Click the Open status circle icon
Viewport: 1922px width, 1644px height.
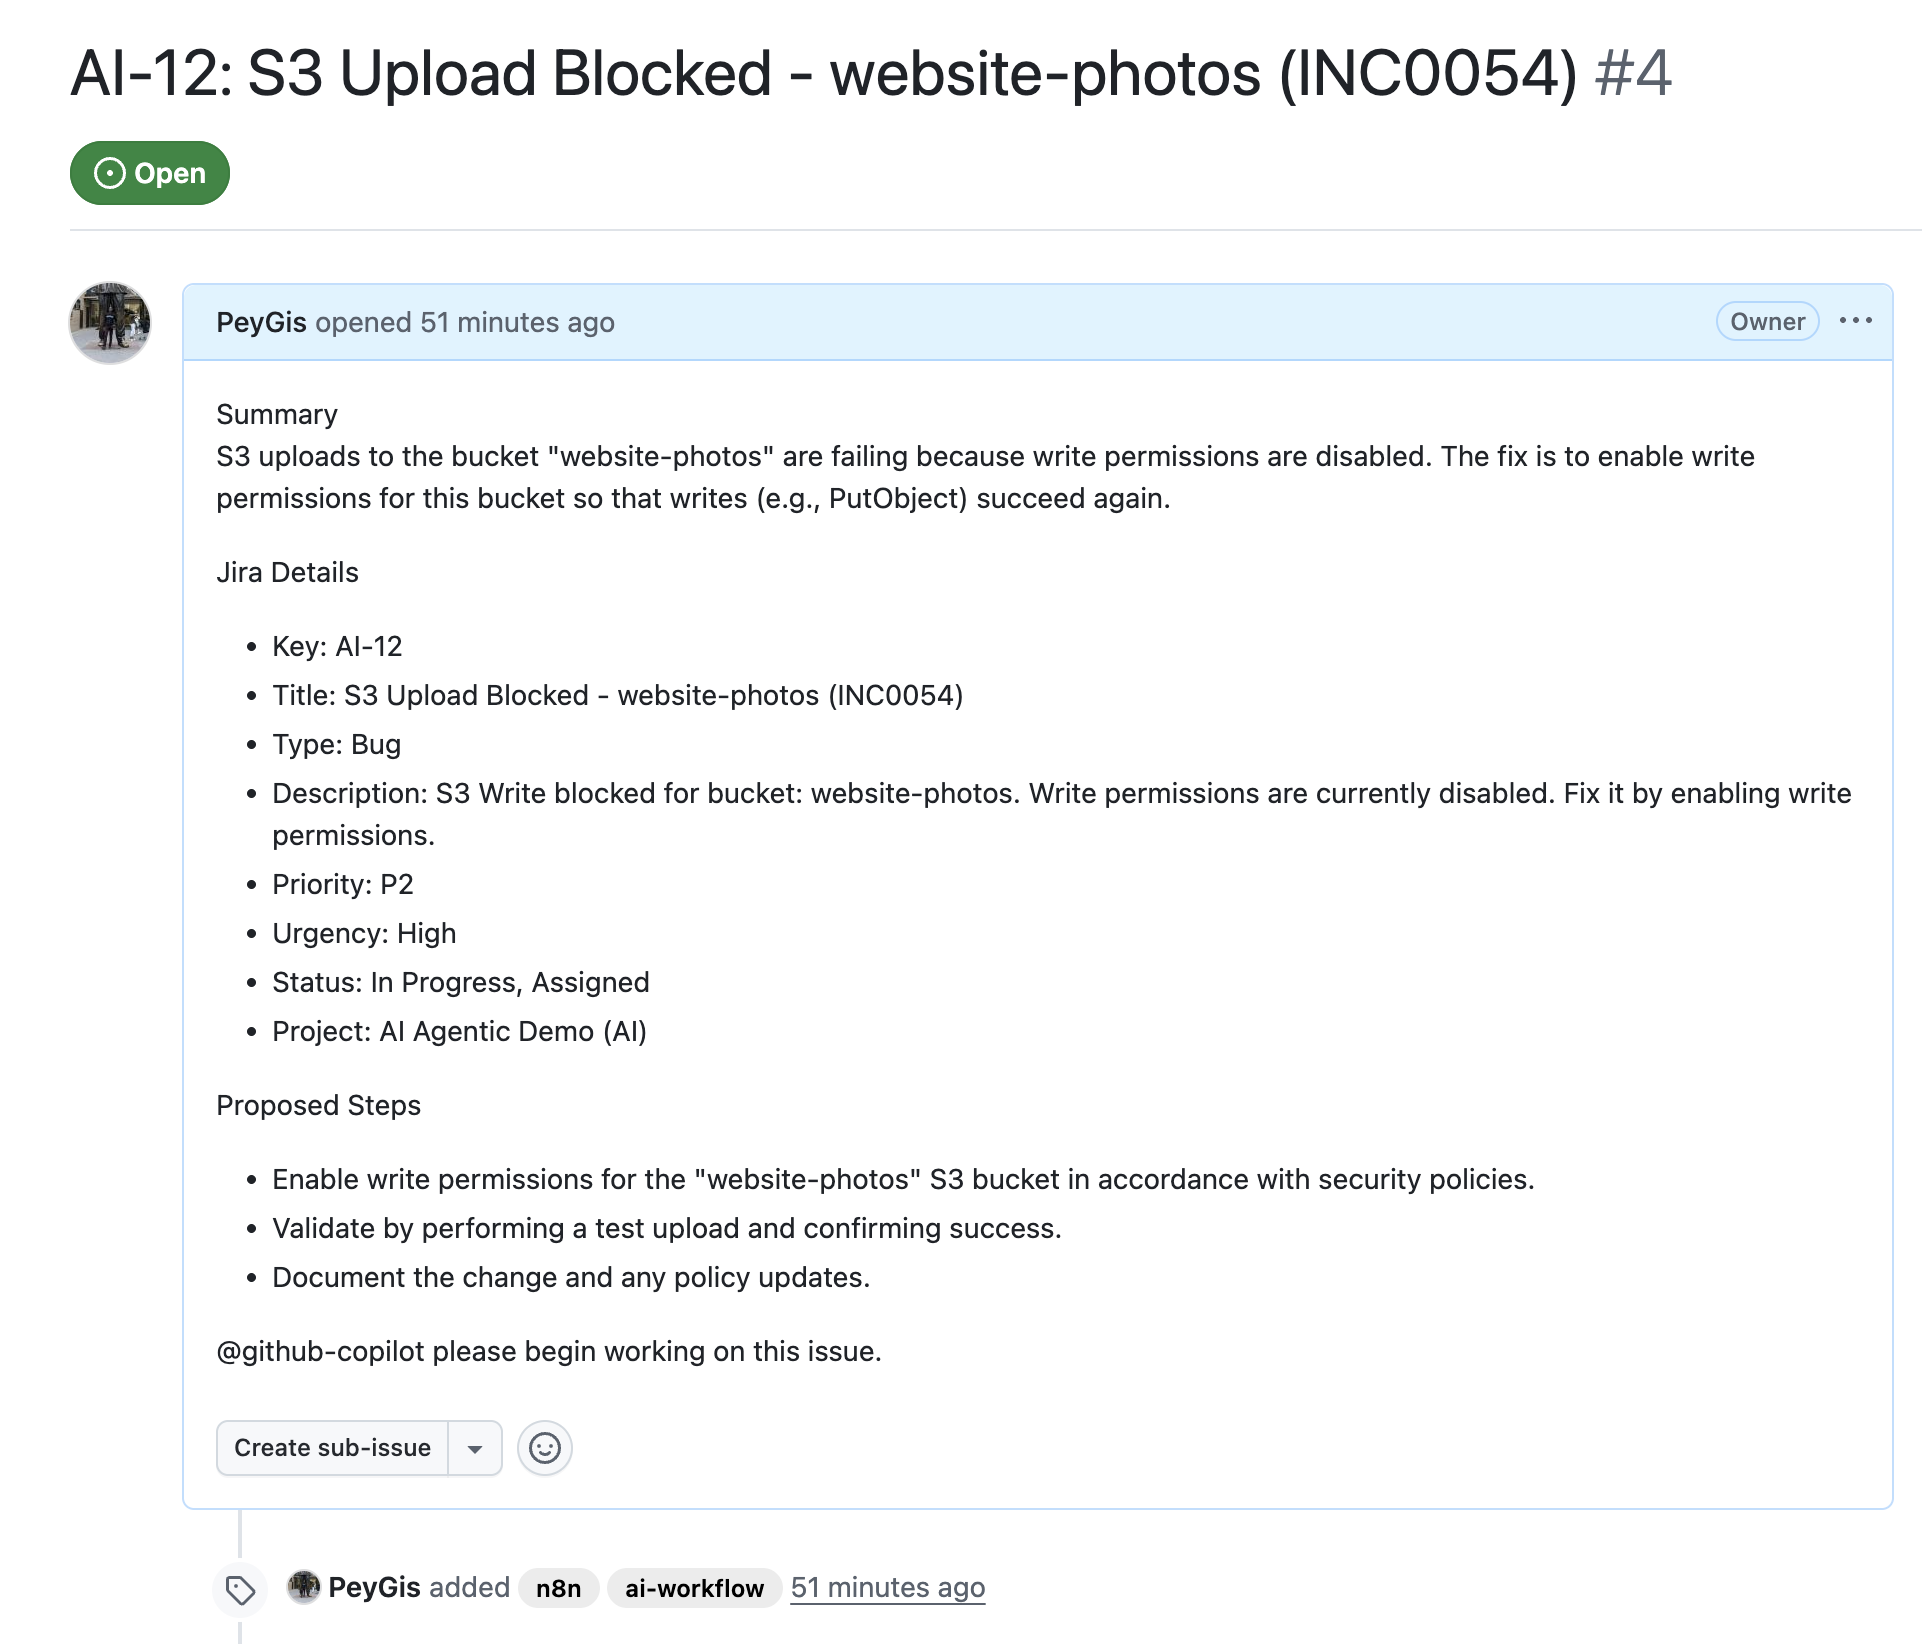(110, 173)
